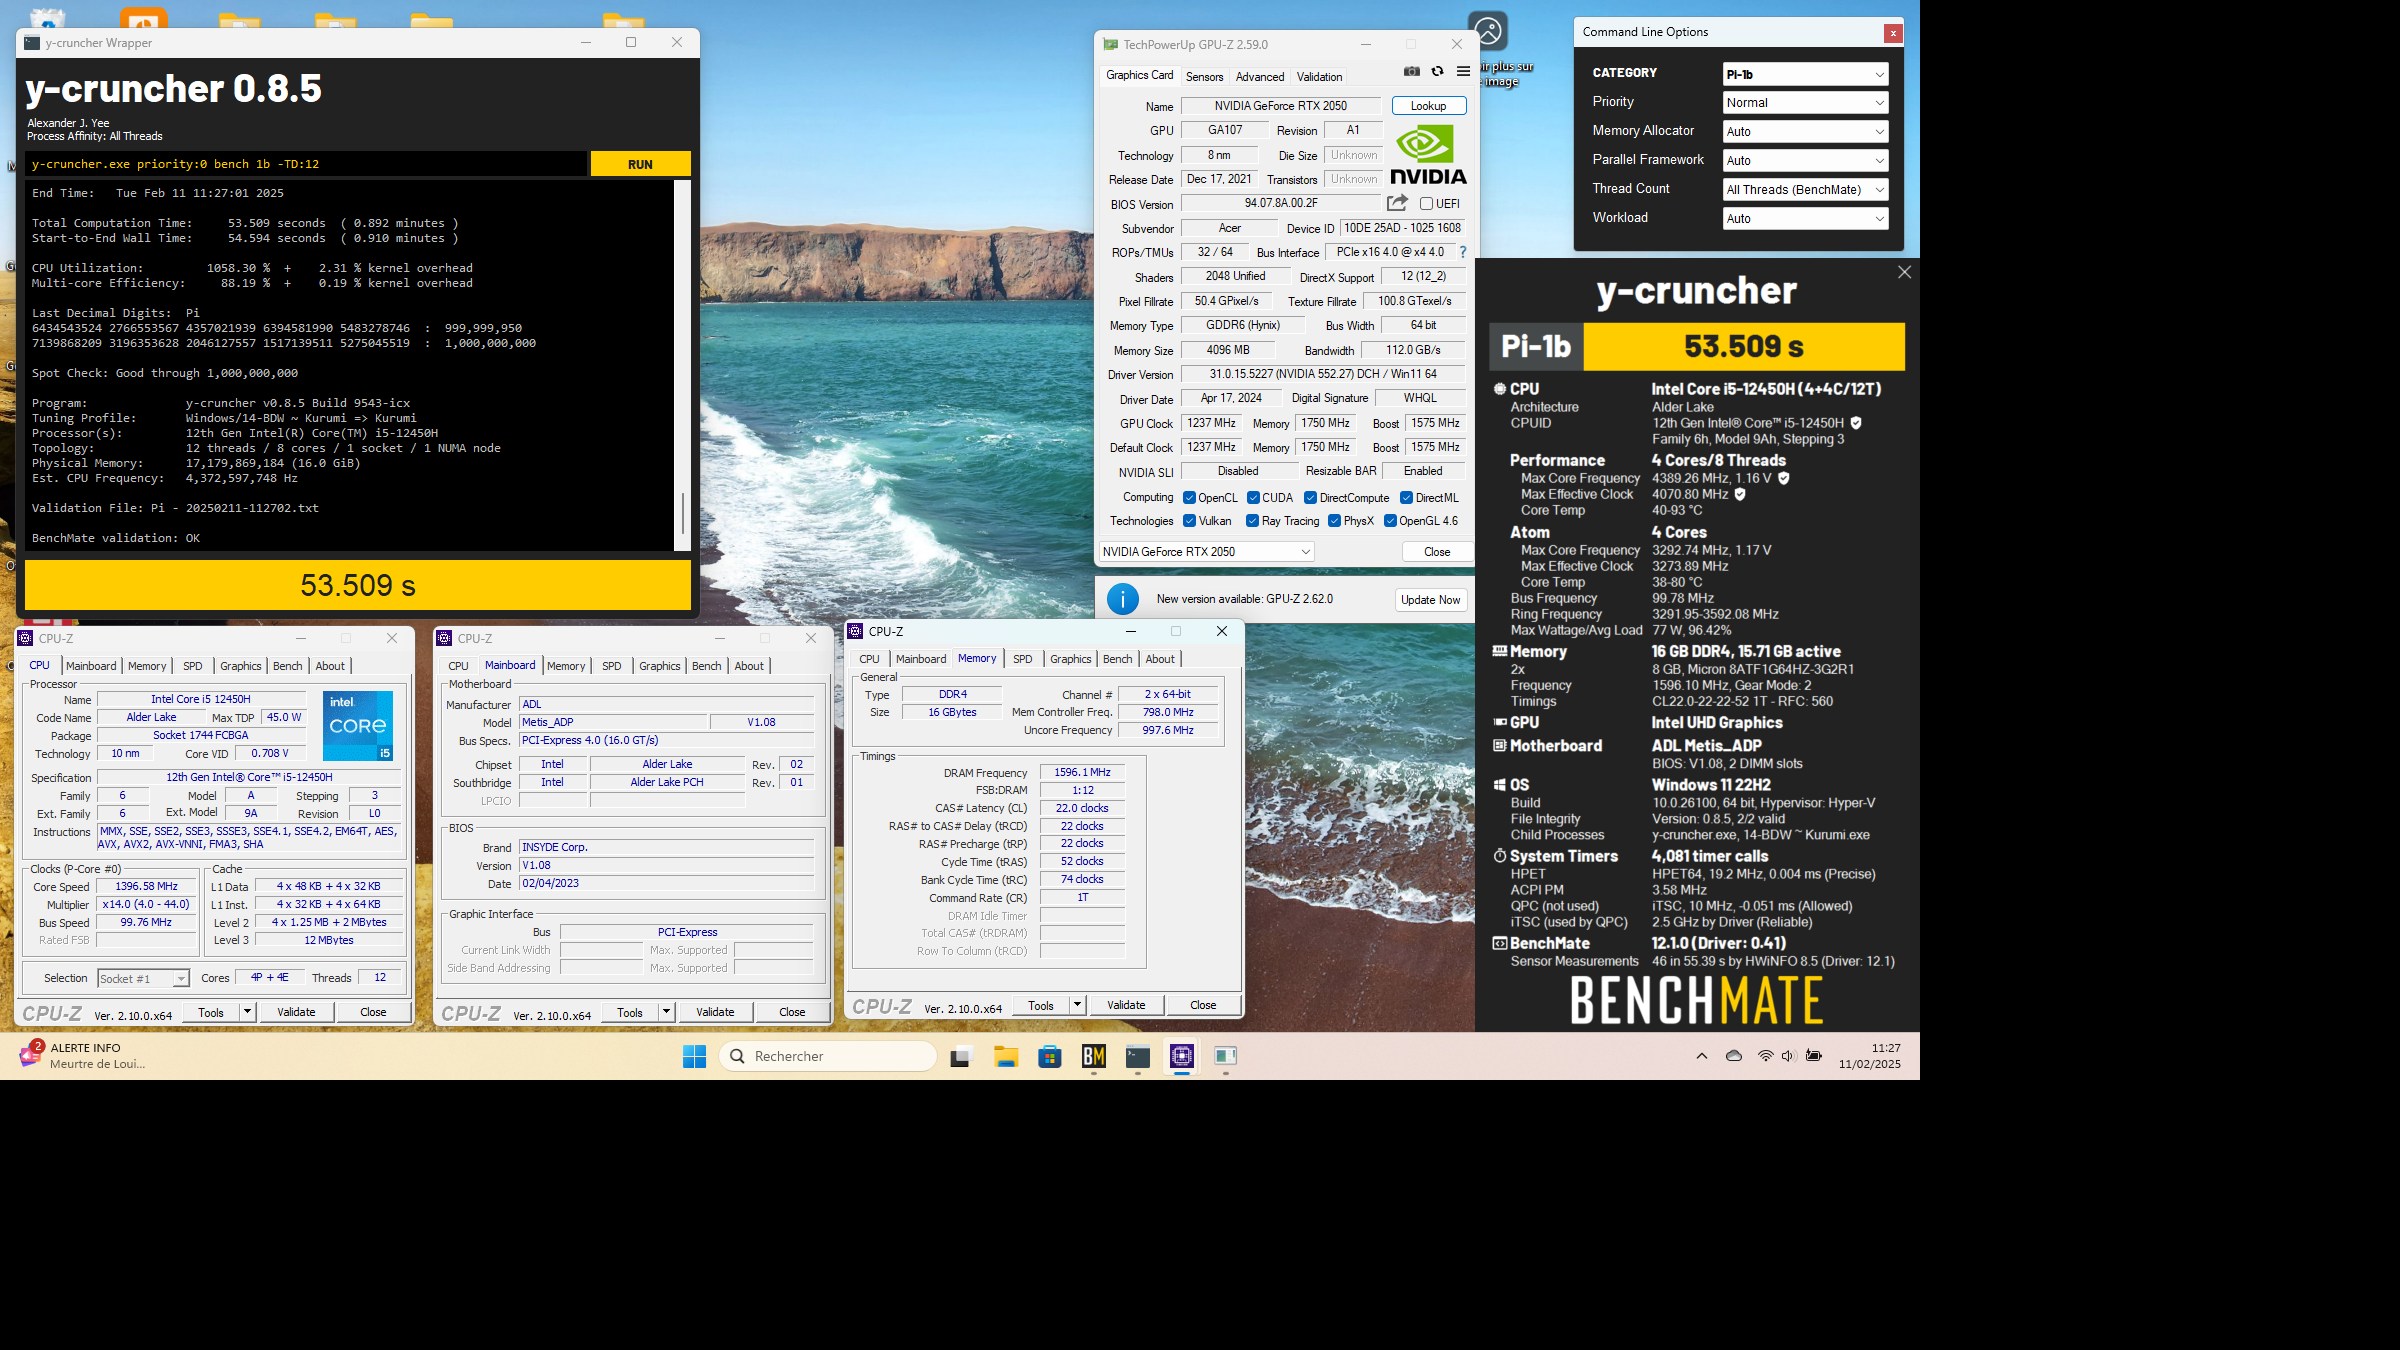Click the blue info icon in the update bar
This screenshot has height=1350, width=2400.
[1123, 599]
